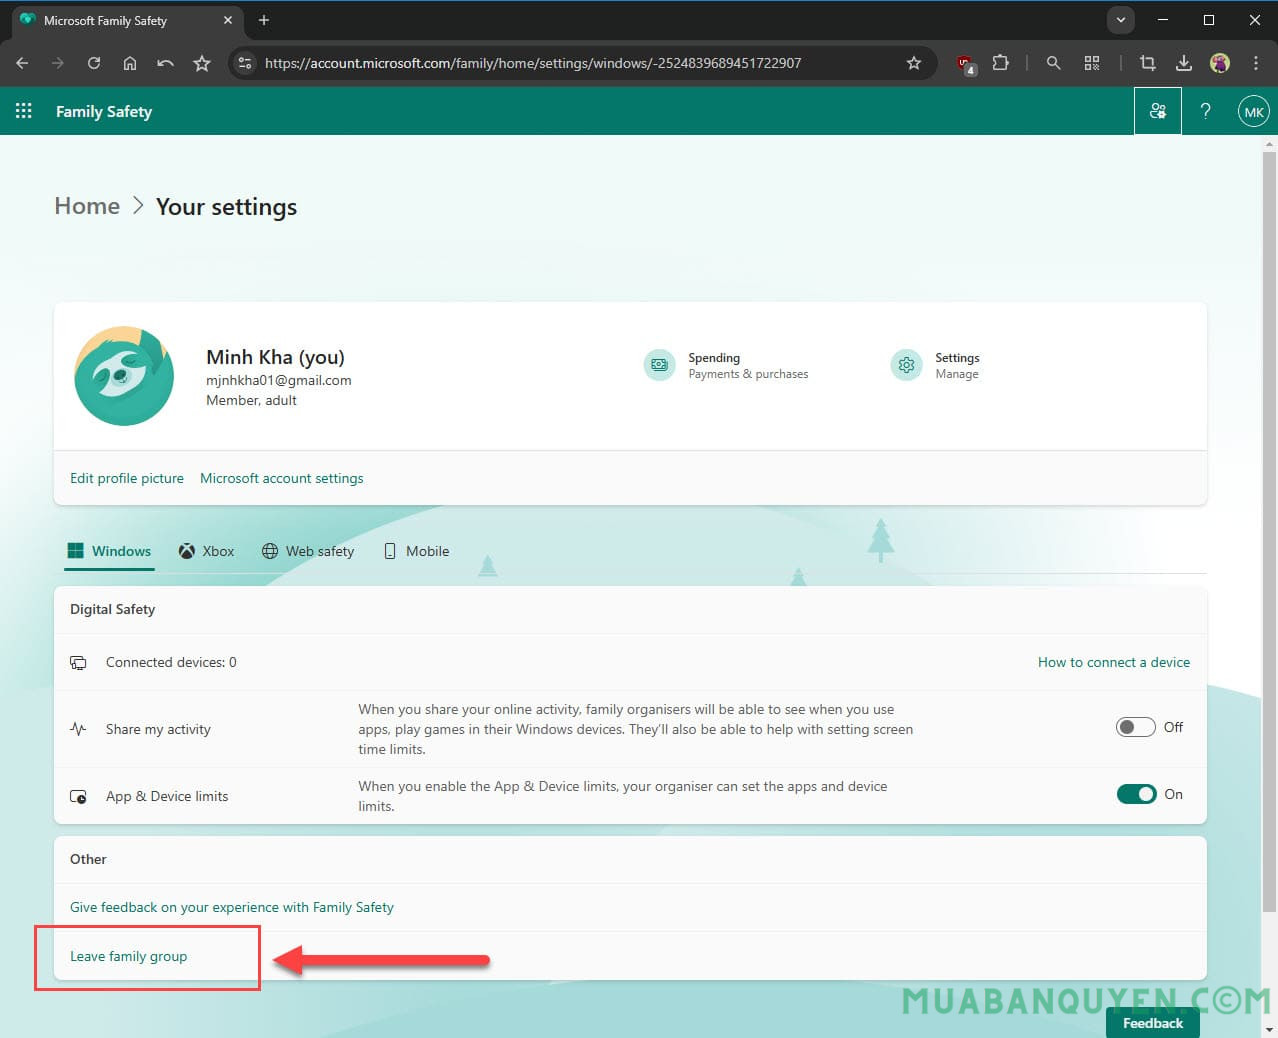Image resolution: width=1278 pixels, height=1038 pixels.
Task: Enable the Share my activity toggle
Action: point(1136,727)
